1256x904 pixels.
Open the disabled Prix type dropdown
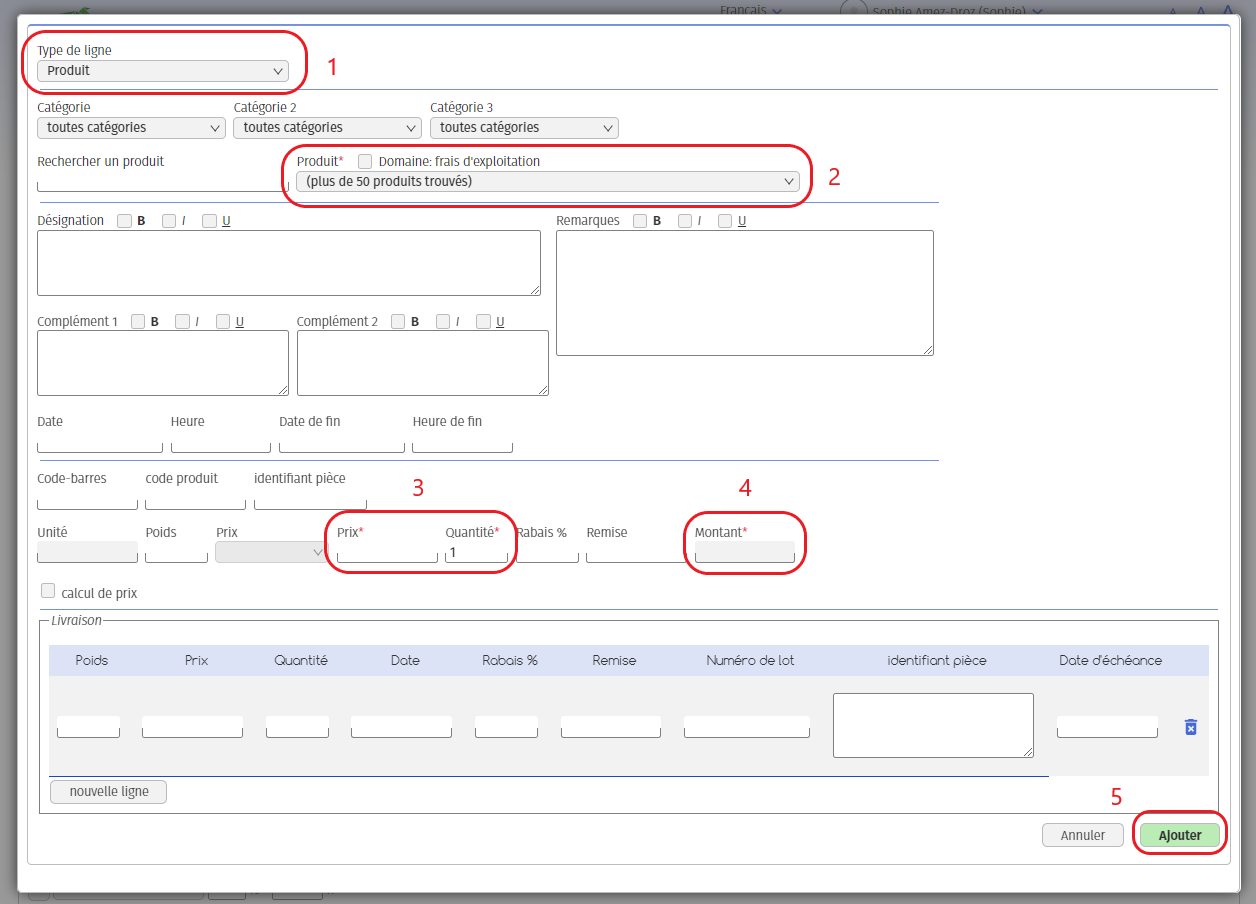pos(271,552)
